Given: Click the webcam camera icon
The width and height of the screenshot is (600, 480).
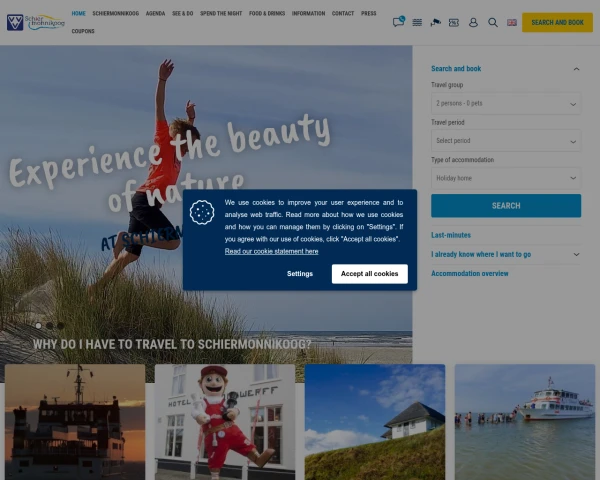Looking at the screenshot, I should [x=435, y=22].
